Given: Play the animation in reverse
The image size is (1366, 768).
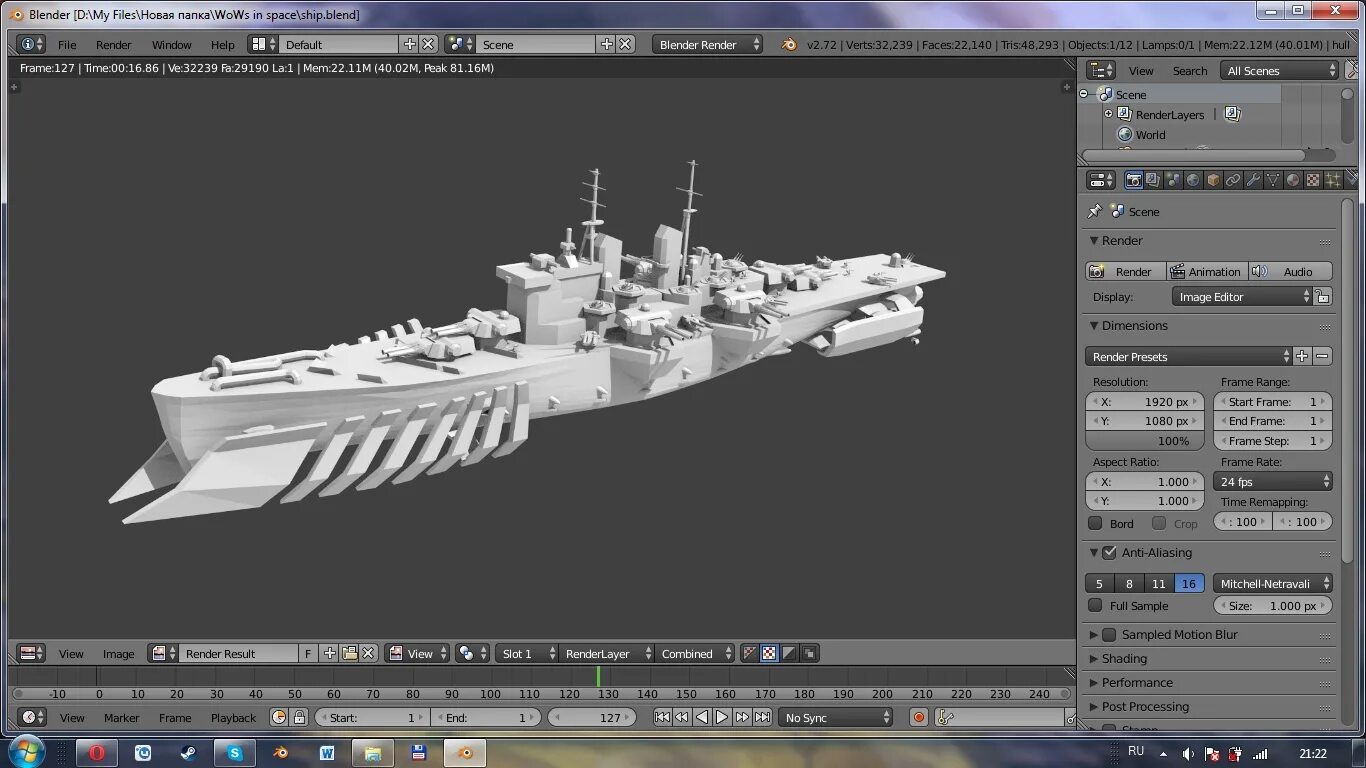Looking at the screenshot, I should pos(702,717).
